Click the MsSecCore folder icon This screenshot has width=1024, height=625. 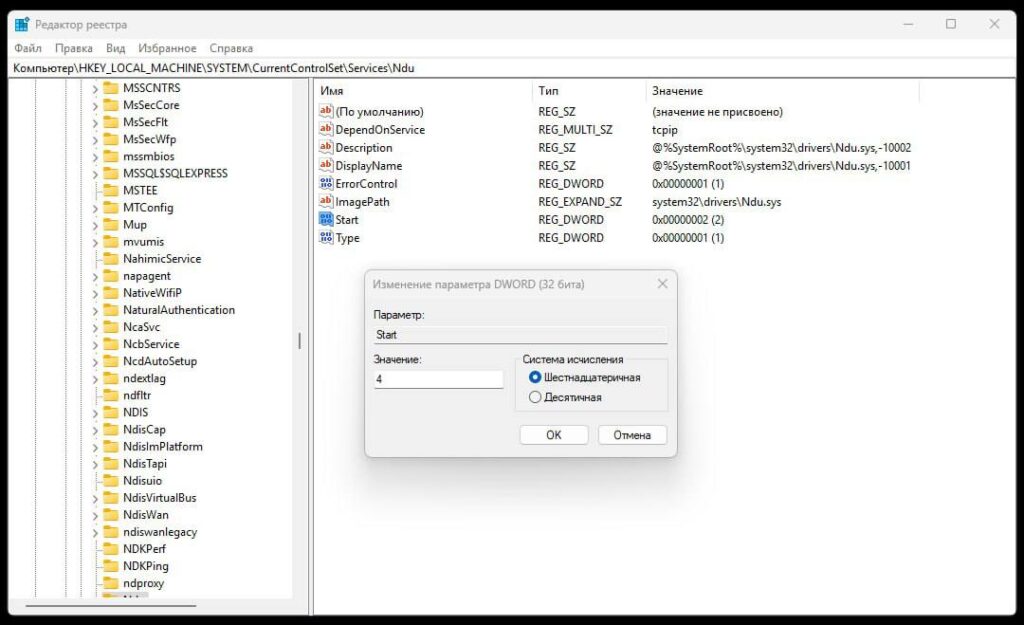click(x=111, y=104)
